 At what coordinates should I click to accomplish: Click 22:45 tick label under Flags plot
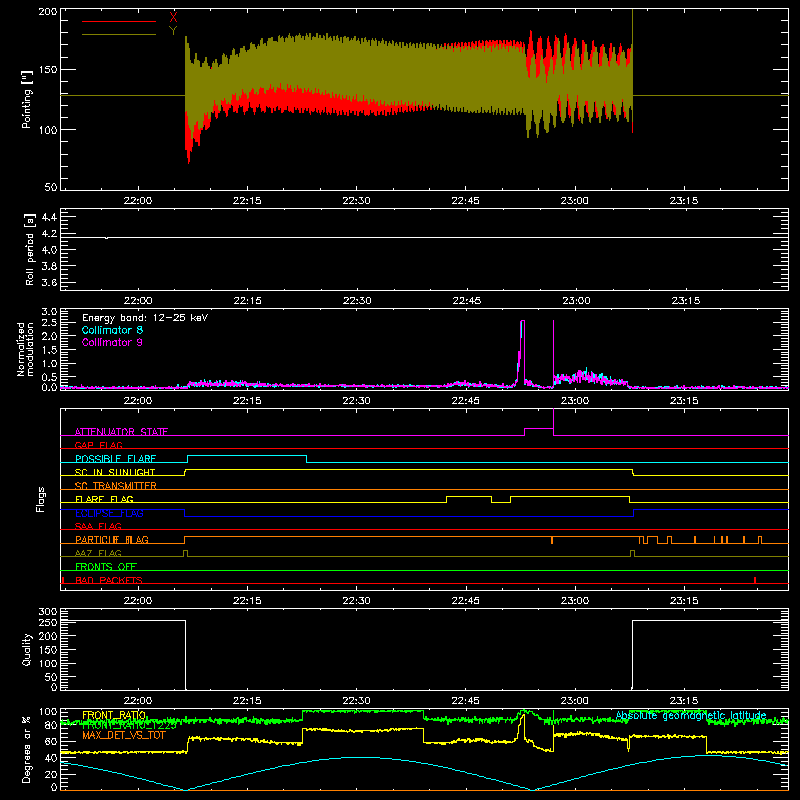(x=466, y=601)
